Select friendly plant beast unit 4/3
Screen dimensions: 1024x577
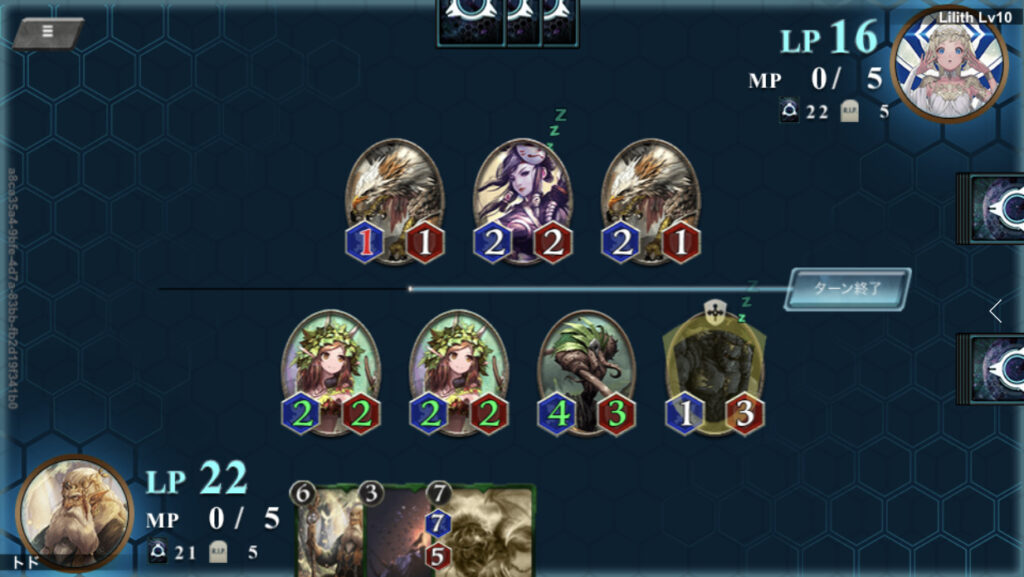(586, 373)
